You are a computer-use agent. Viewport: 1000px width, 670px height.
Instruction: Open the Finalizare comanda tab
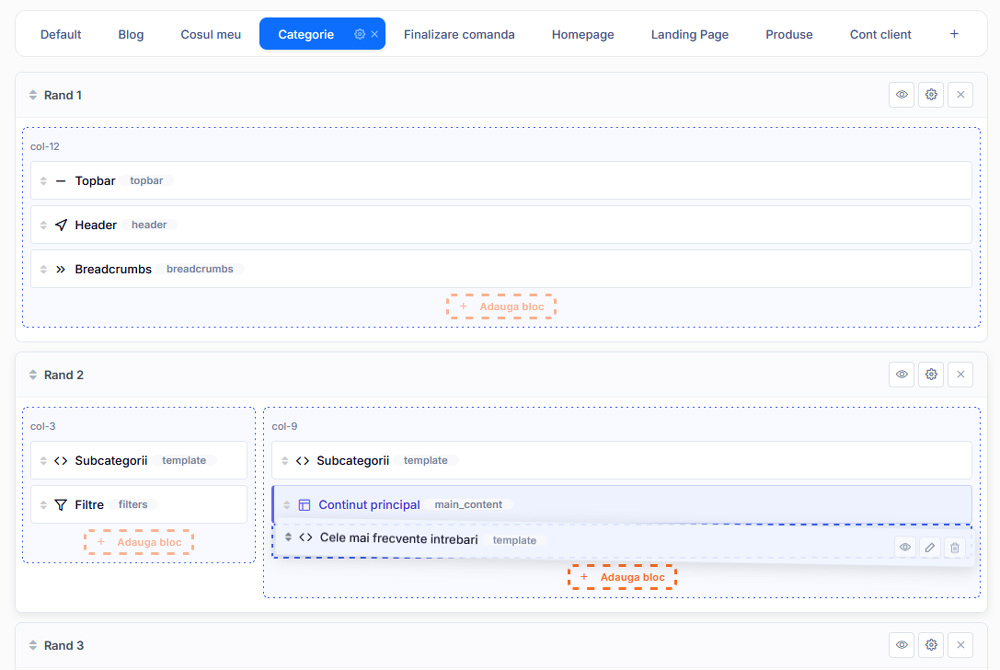(x=459, y=34)
